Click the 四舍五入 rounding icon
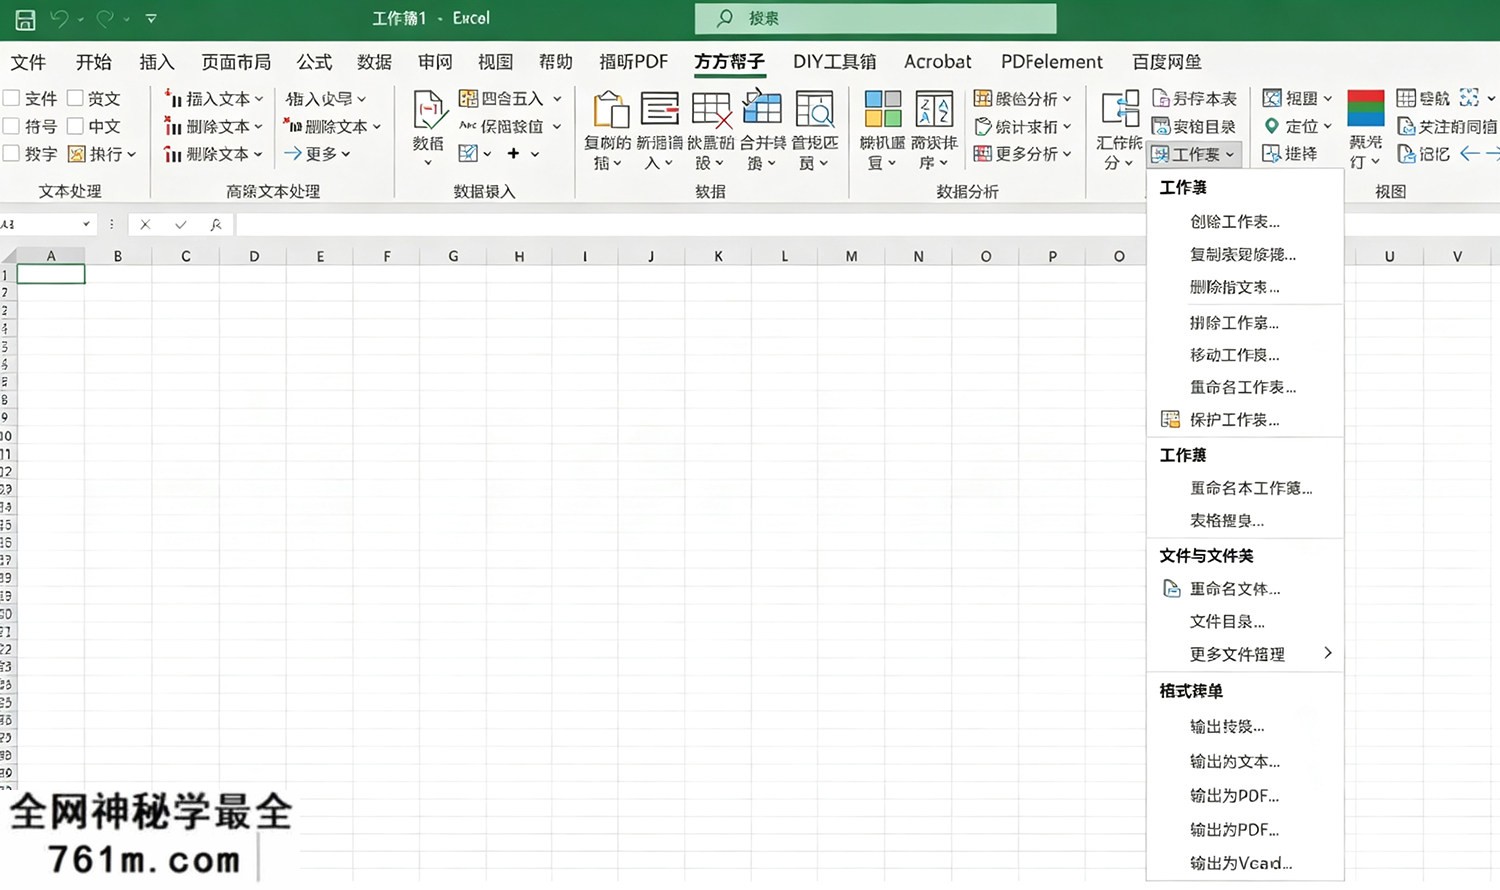Viewport: 1500px width, 890px height. click(x=468, y=98)
